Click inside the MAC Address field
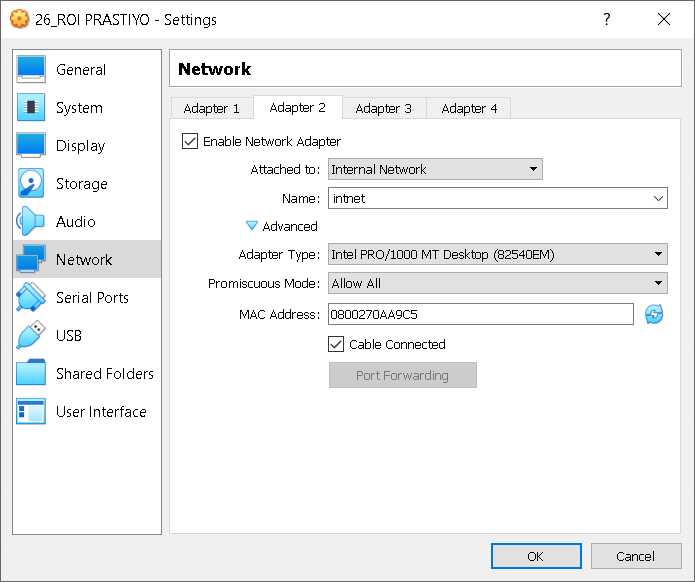The width and height of the screenshot is (695, 582). (480, 314)
